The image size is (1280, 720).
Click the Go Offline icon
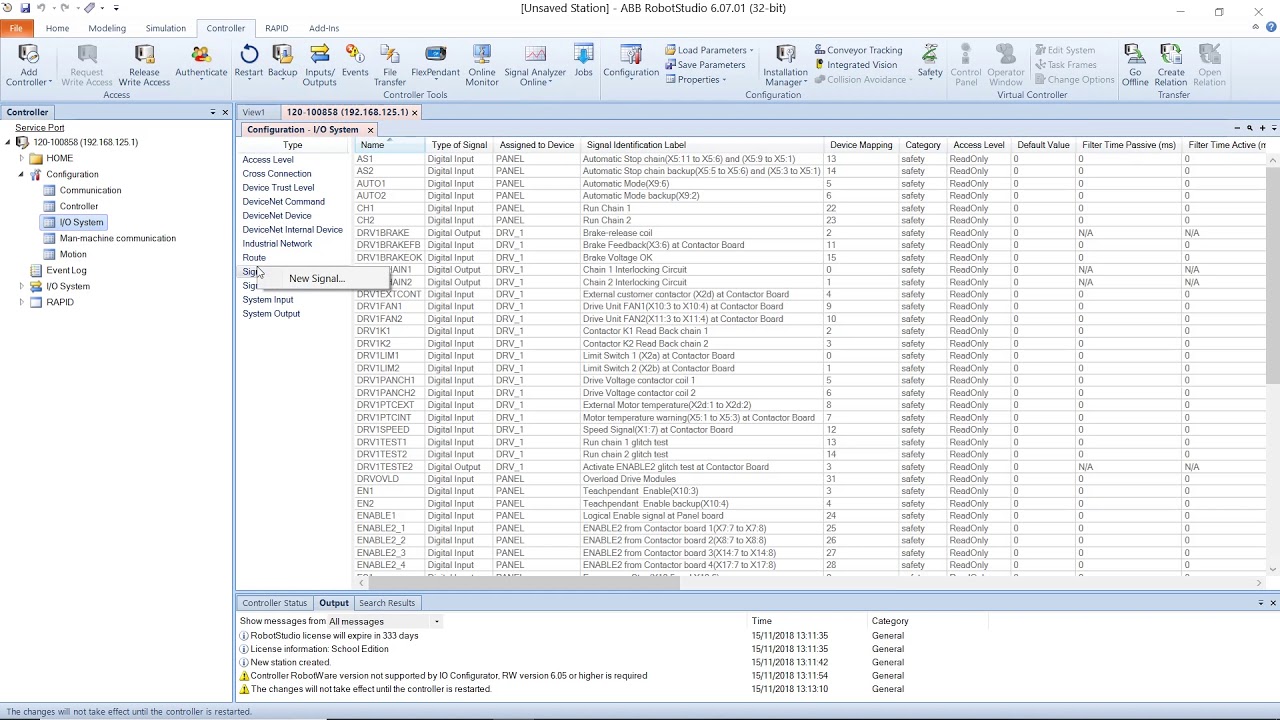coord(1135,65)
